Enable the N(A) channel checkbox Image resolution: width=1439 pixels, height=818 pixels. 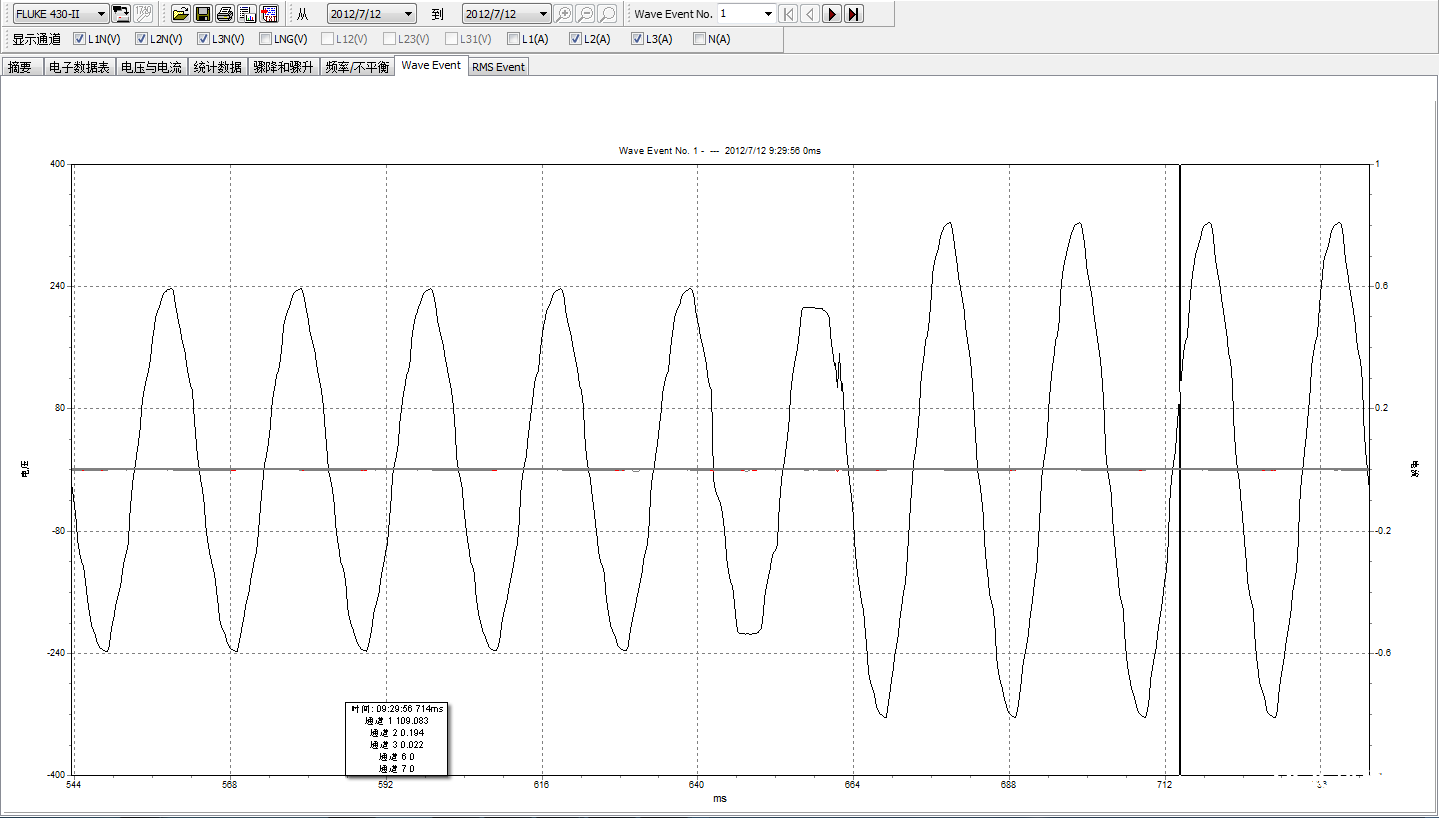(x=700, y=39)
